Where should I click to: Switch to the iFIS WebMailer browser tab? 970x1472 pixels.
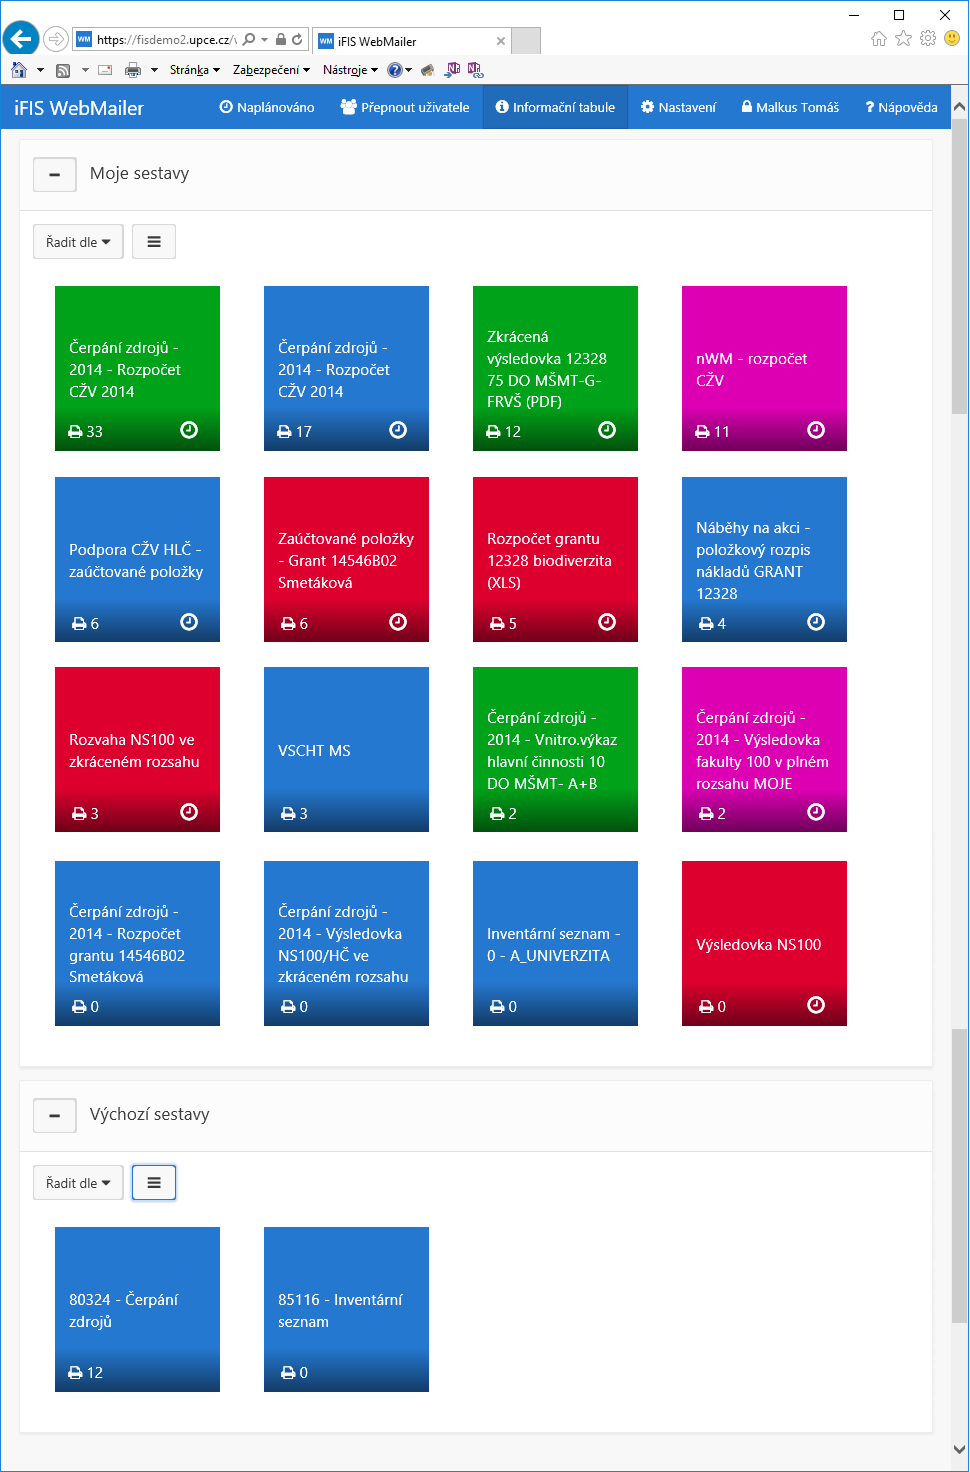point(411,41)
